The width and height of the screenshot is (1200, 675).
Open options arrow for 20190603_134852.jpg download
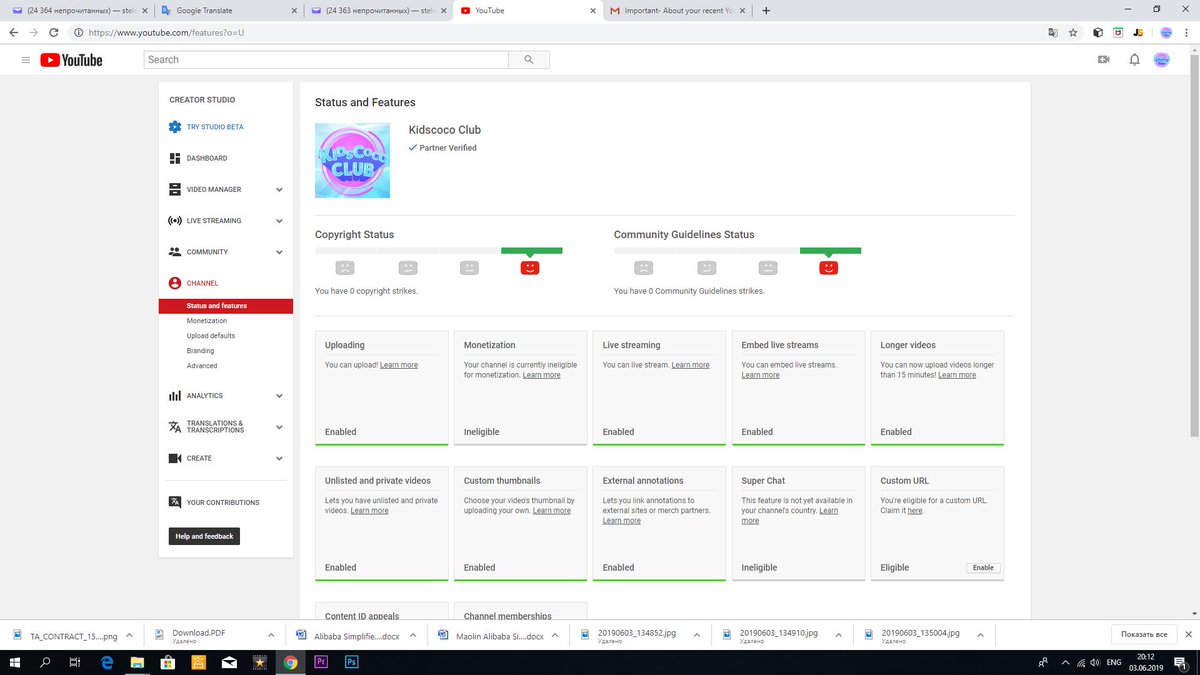697,635
